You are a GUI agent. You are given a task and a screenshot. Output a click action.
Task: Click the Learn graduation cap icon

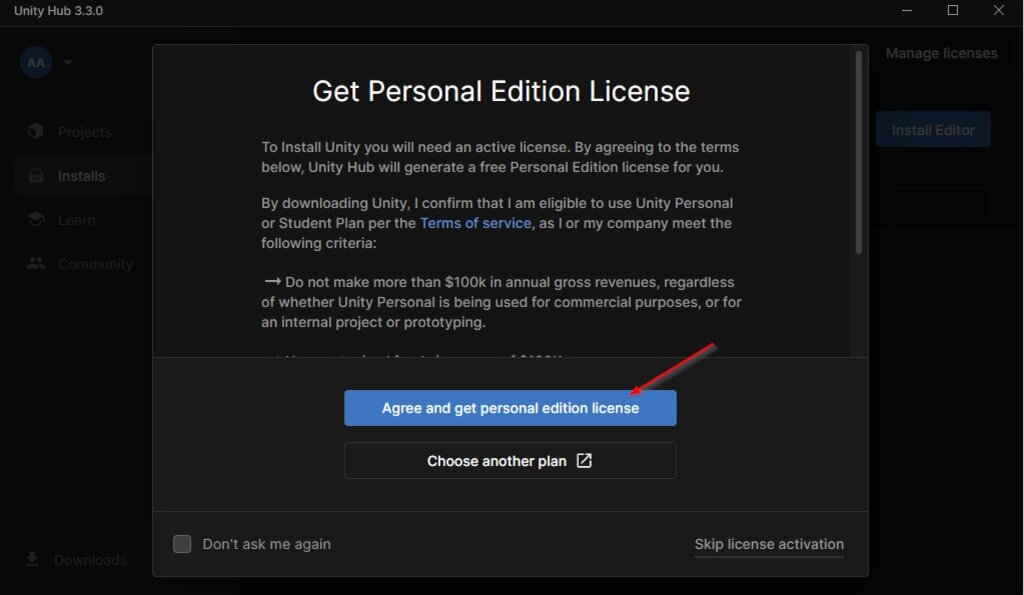click(36, 219)
